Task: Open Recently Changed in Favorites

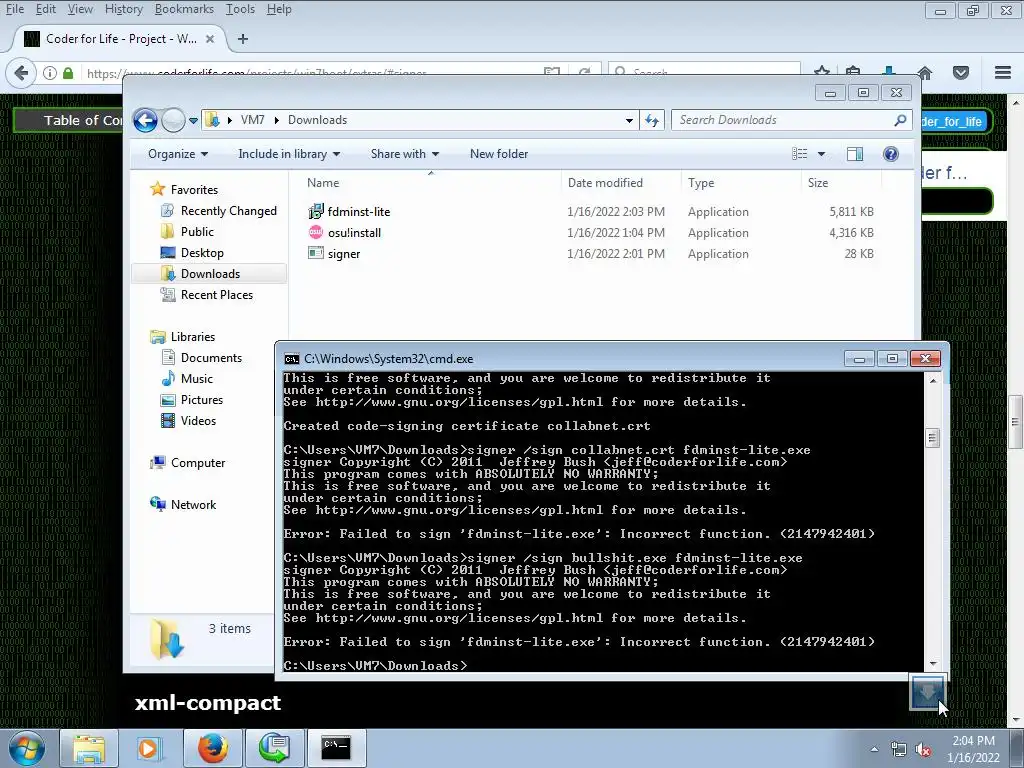Action: 229,211
